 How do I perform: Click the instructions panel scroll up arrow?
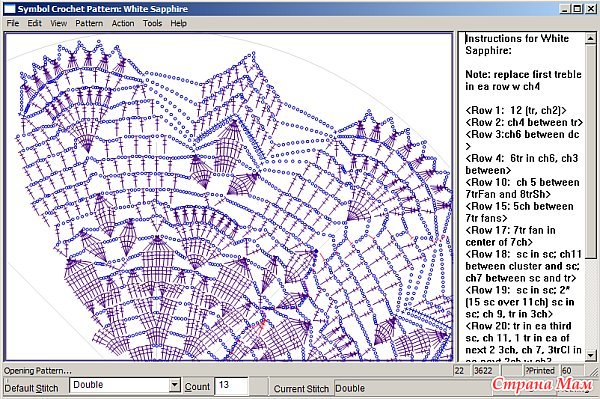(590, 38)
